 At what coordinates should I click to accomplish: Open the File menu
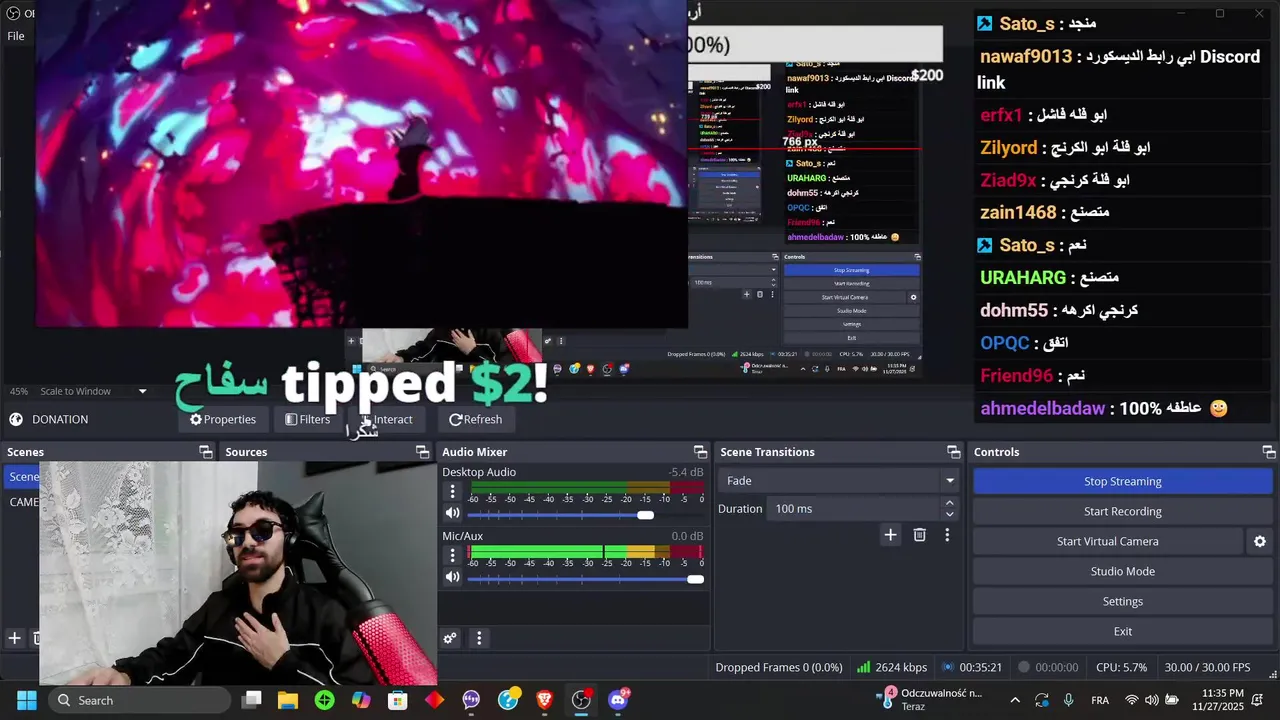pyautogui.click(x=16, y=36)
